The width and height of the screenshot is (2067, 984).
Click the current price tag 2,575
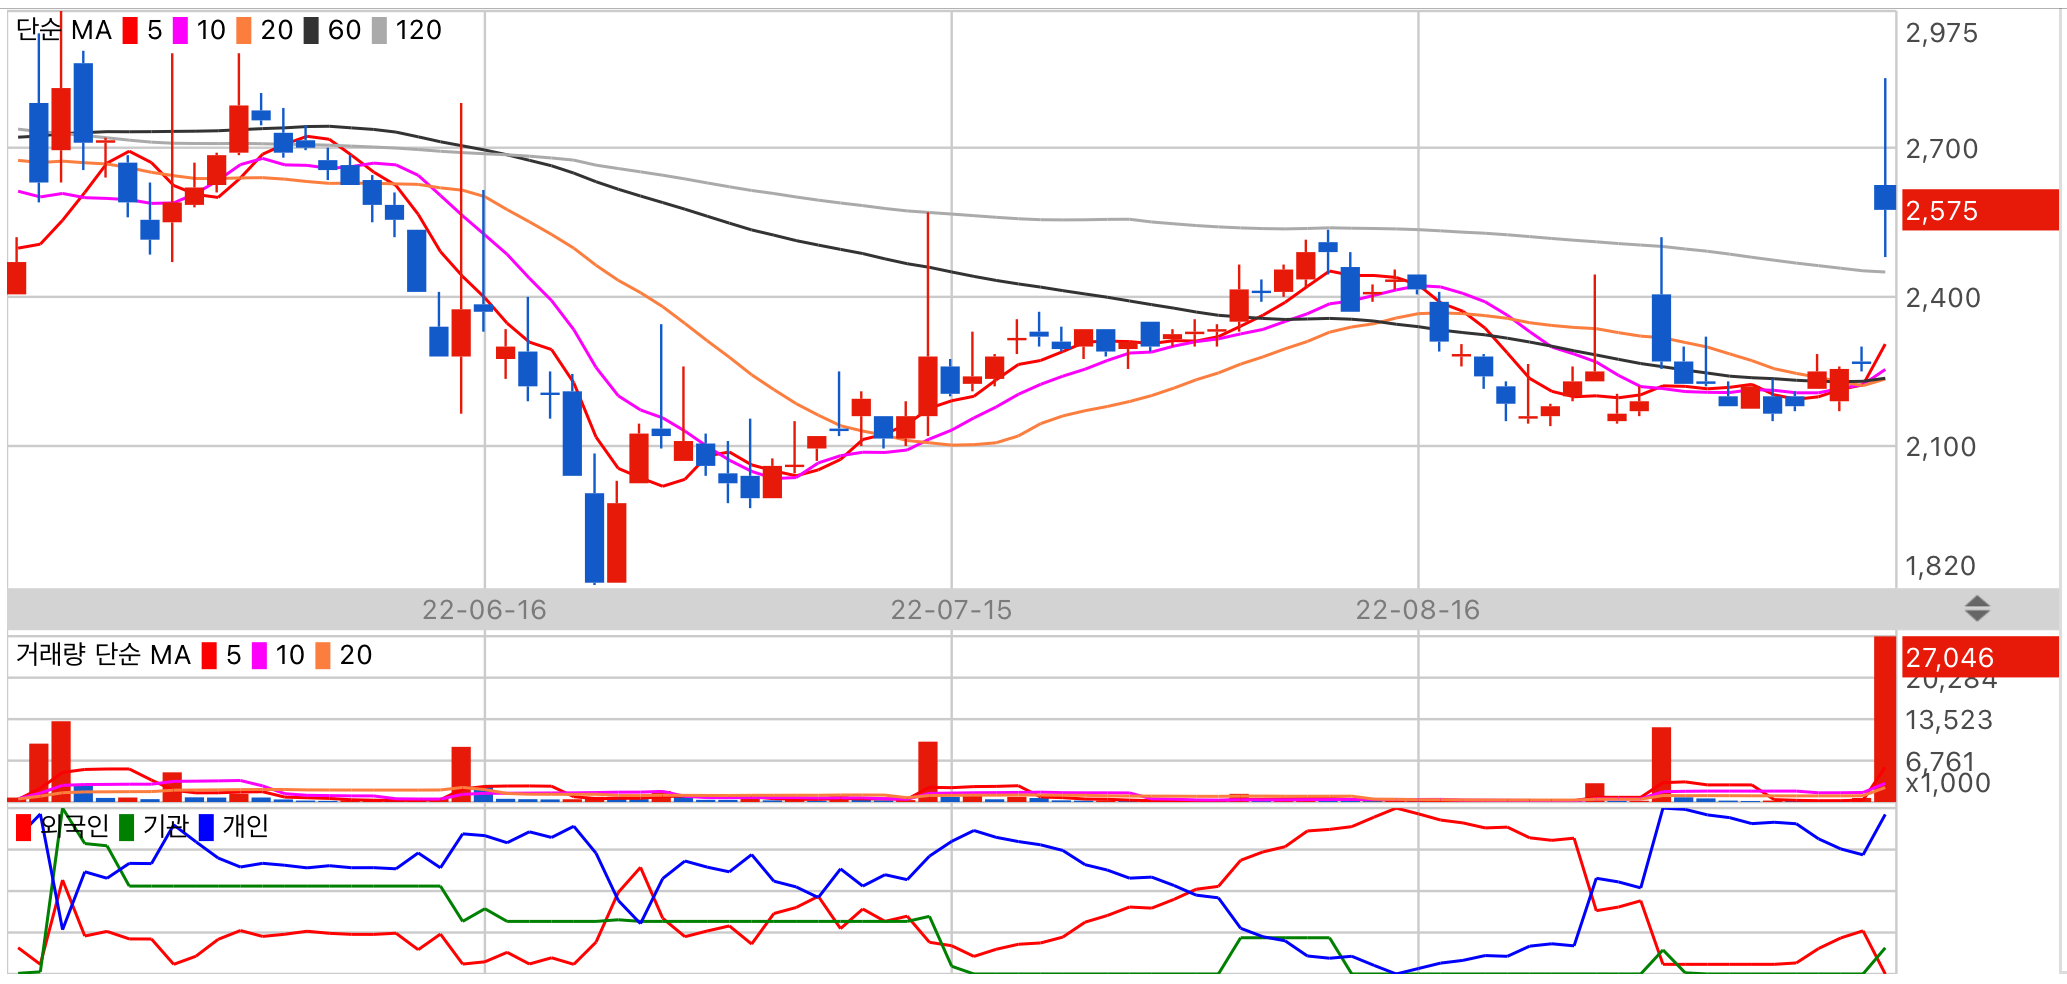coord(1980,210)
